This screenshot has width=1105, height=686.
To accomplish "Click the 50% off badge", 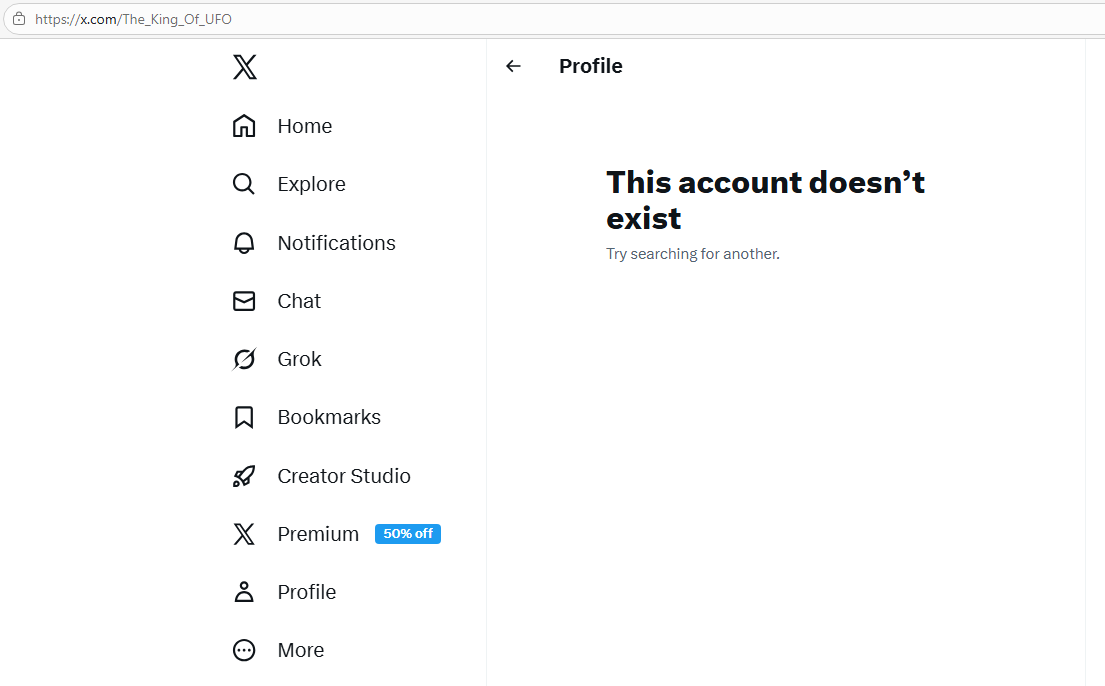I will (x=408, y=534).
